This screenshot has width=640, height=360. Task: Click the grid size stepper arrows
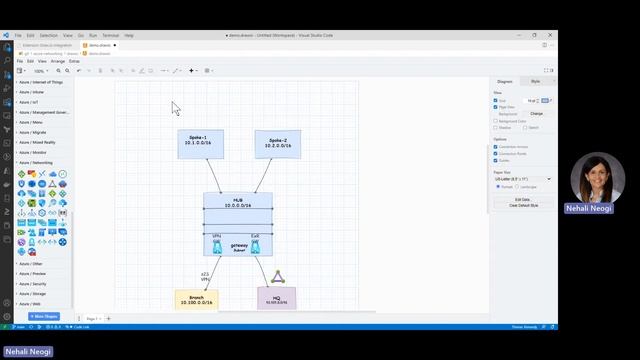[x=538, y=100]
